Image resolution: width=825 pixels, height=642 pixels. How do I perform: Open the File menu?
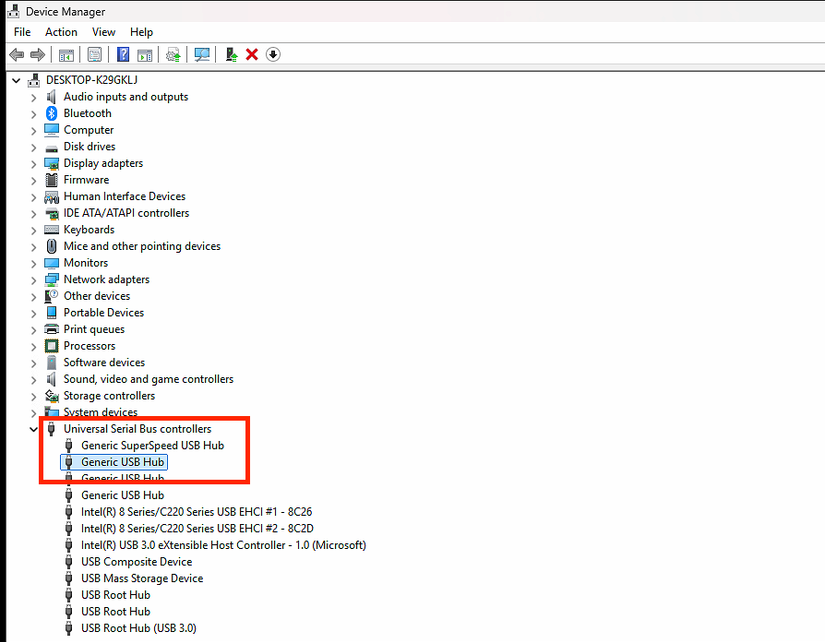click(x=22, y=32)
